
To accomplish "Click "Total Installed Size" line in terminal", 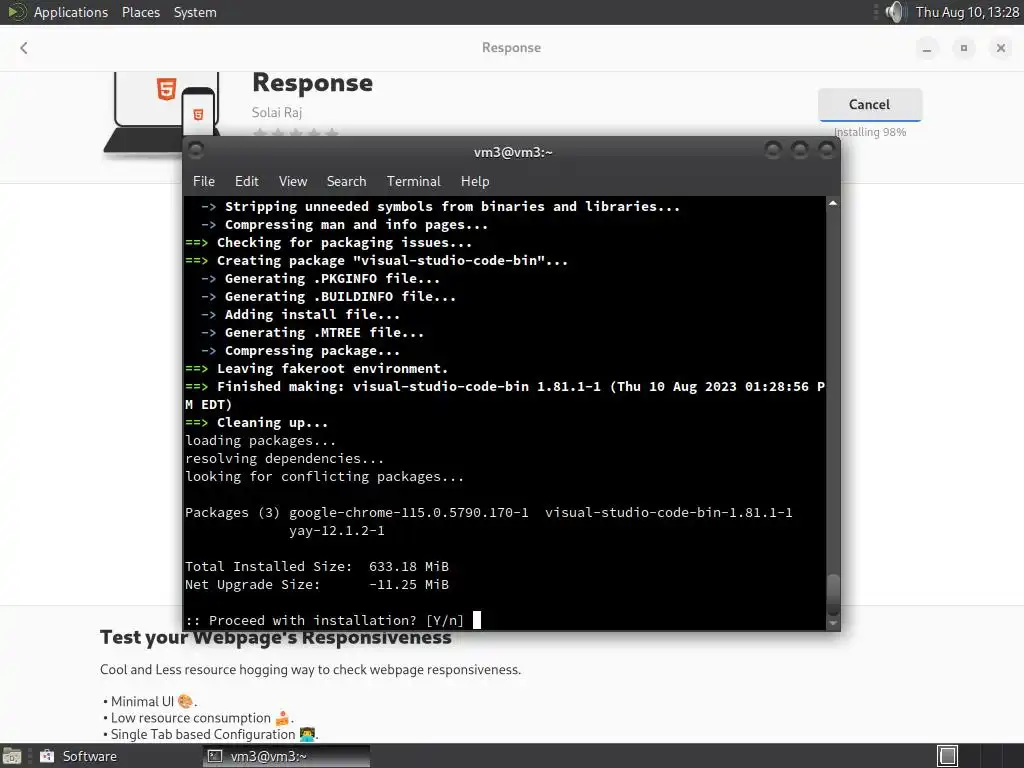I will click(x=317, y=566).
